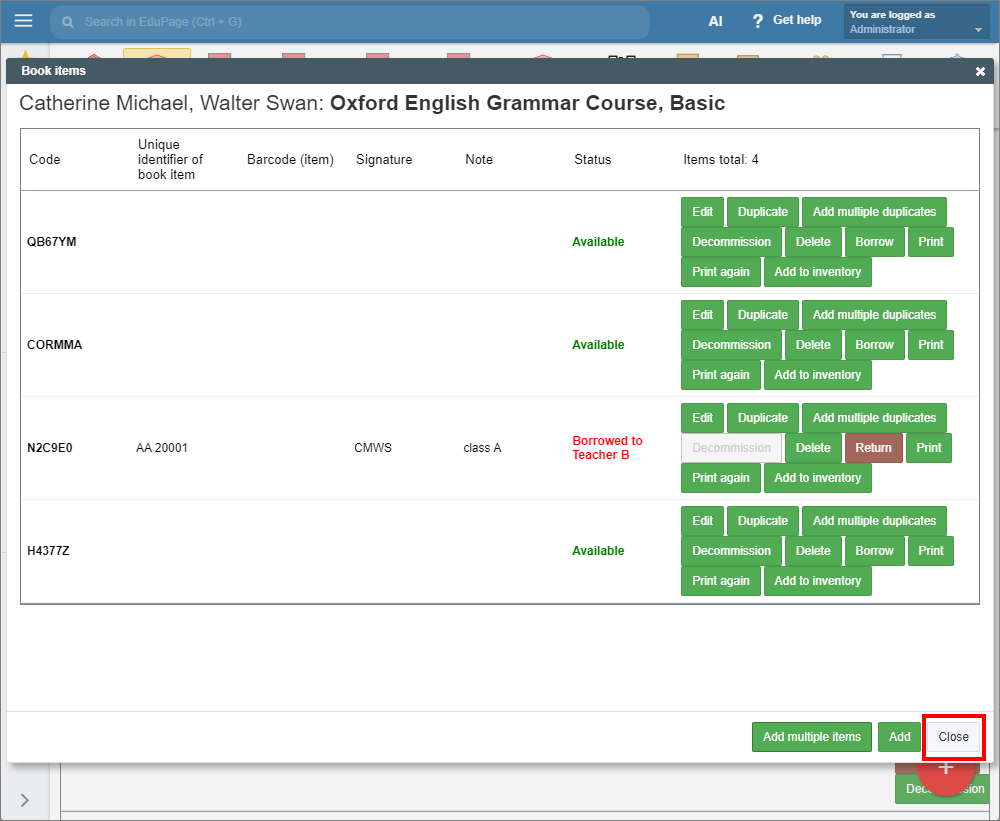The height and width of the screenshot is (821, 1000).
Task: Decommission book item H4377Z
Action: click(x=731, y=551)
